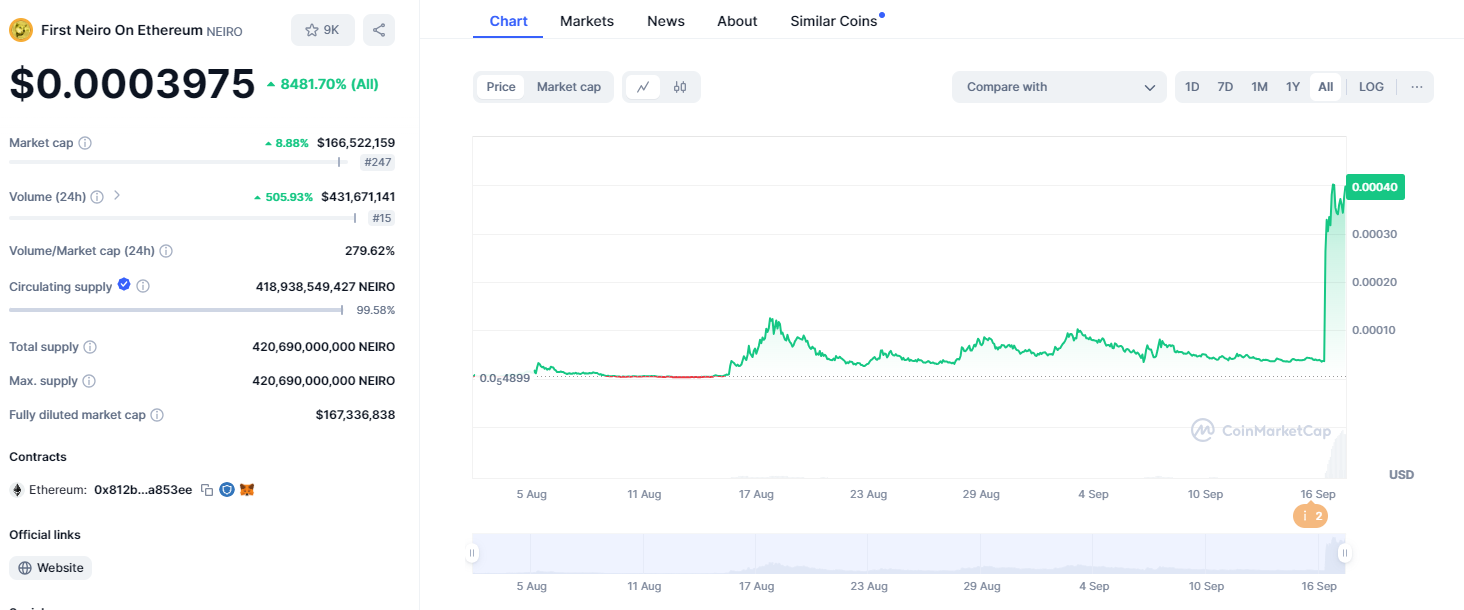Open the event marker labeled 2 on chart
1464x610 pixels.
(x=1310, y=516)
